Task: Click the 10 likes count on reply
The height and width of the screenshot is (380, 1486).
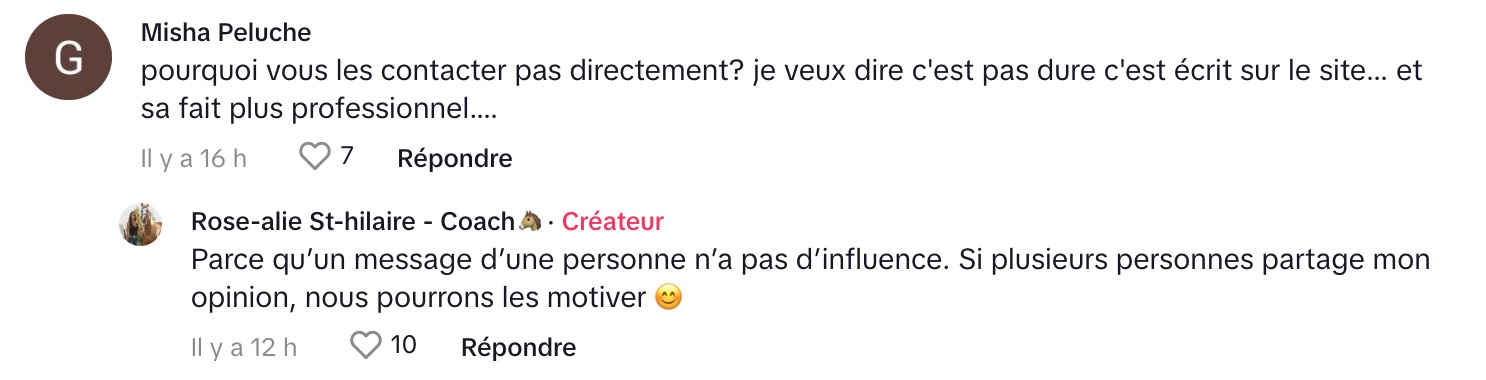Action: click(403, 346)
